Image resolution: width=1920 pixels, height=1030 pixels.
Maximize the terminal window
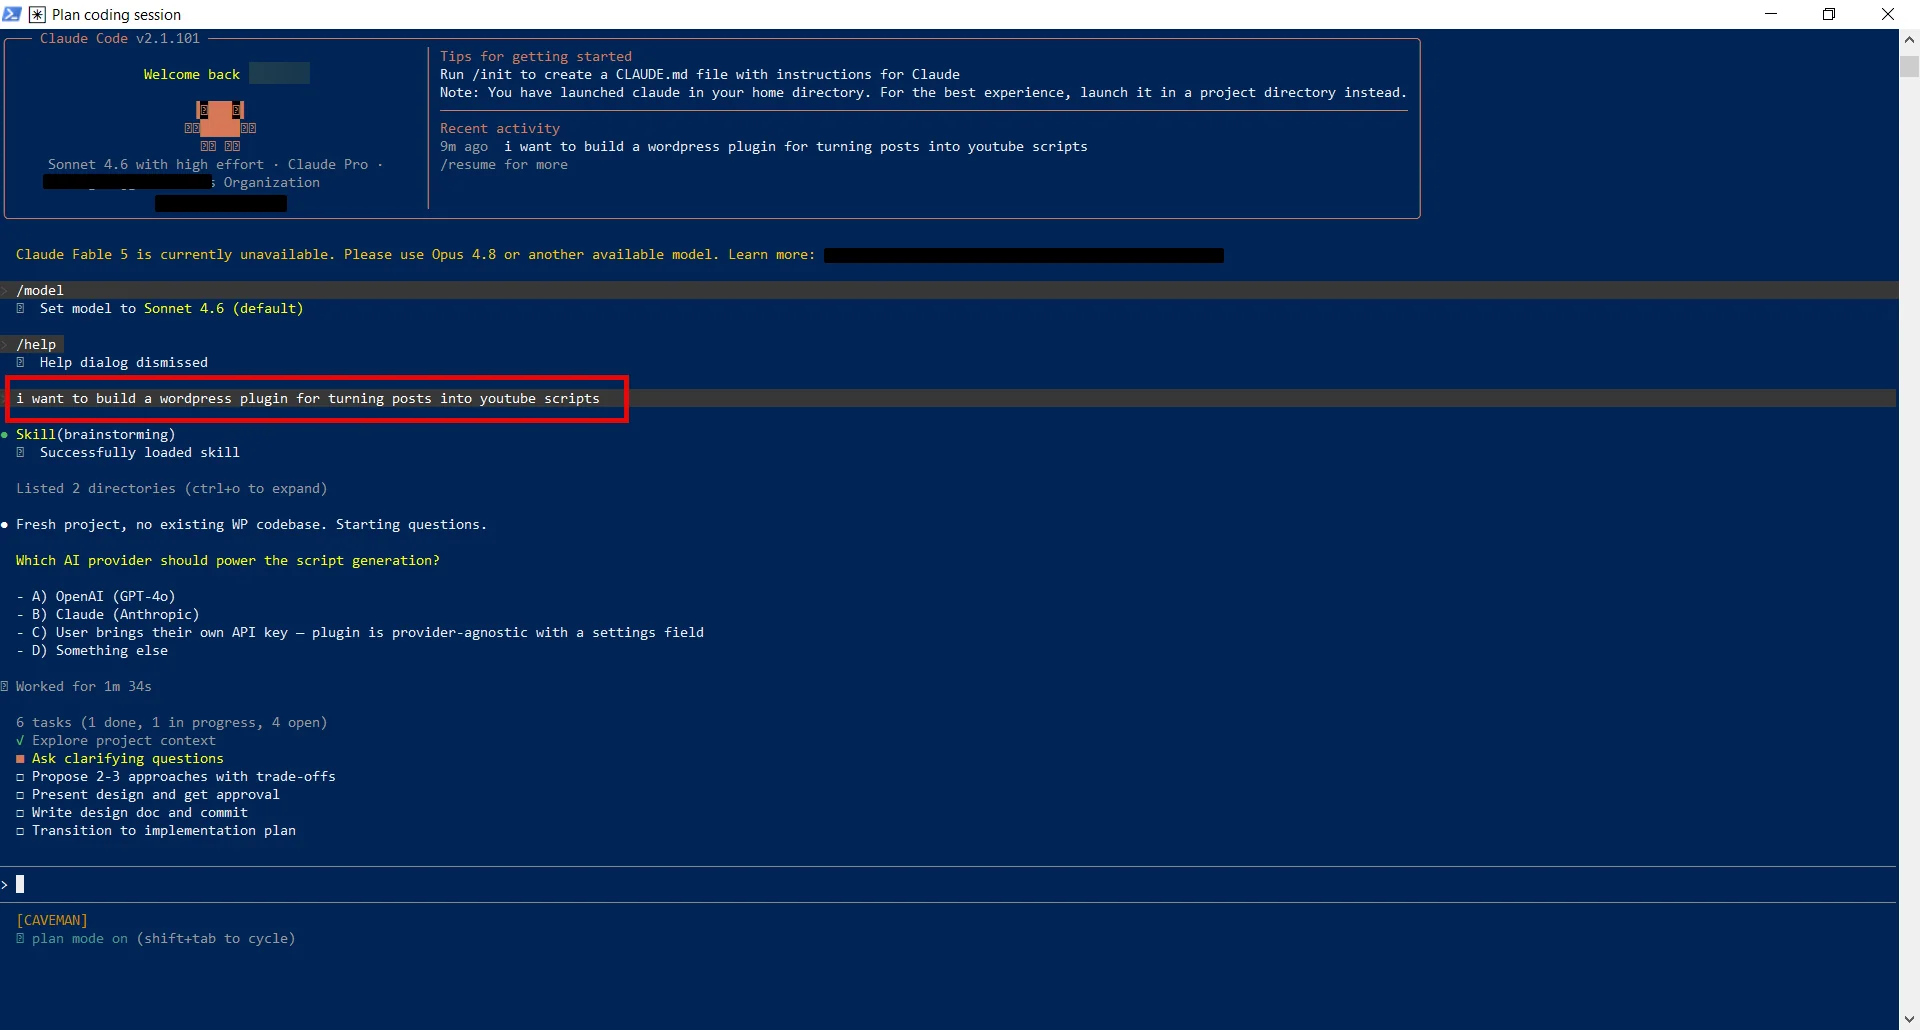pyautogui.click(x=1829, y=14)
